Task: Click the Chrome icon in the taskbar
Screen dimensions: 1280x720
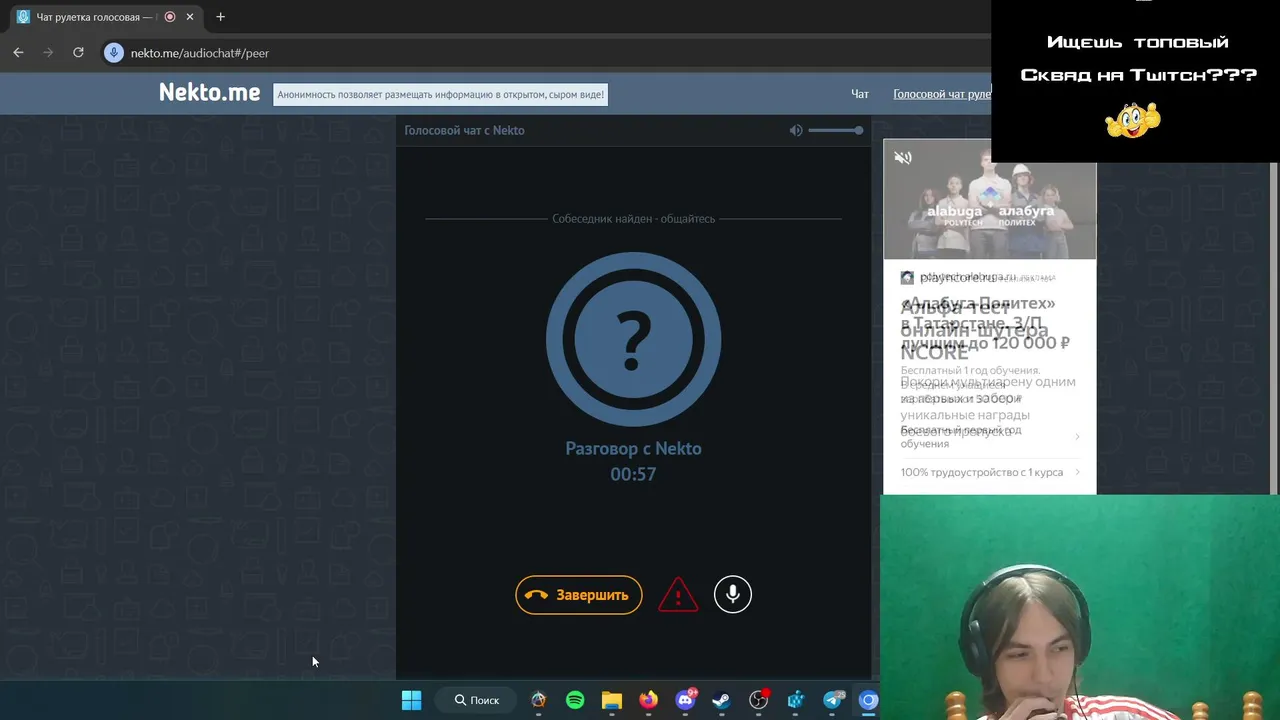Action: pyautogui.click(x=868, y=700)
